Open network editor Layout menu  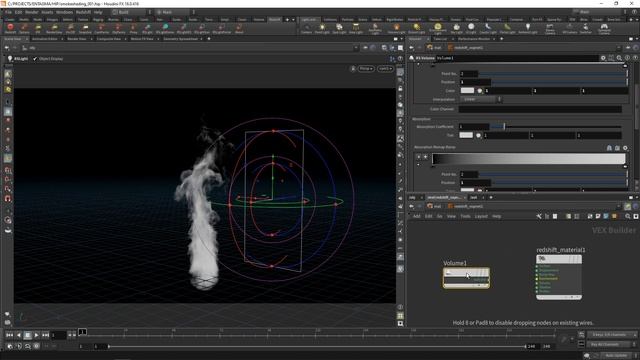pyautogui.click(x=481, y=216)
